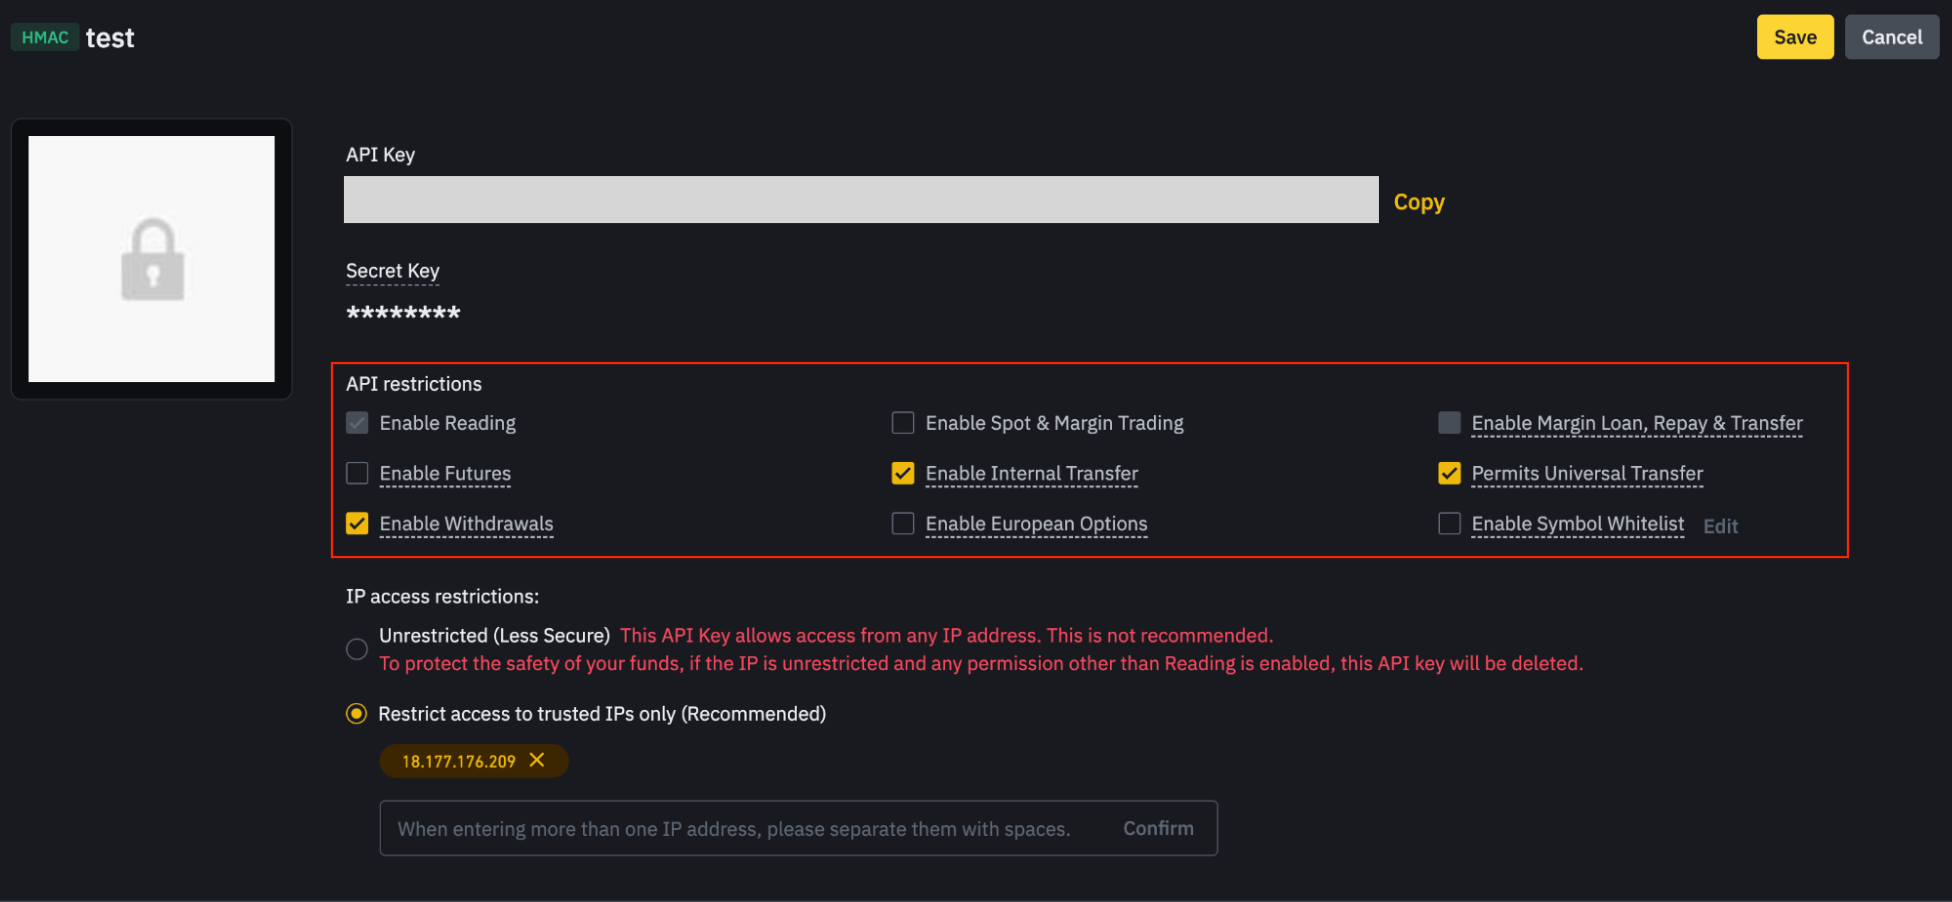Open symbol whitelist Edit link
The height and width of the screenshot is (902, 1952).
1720,526
